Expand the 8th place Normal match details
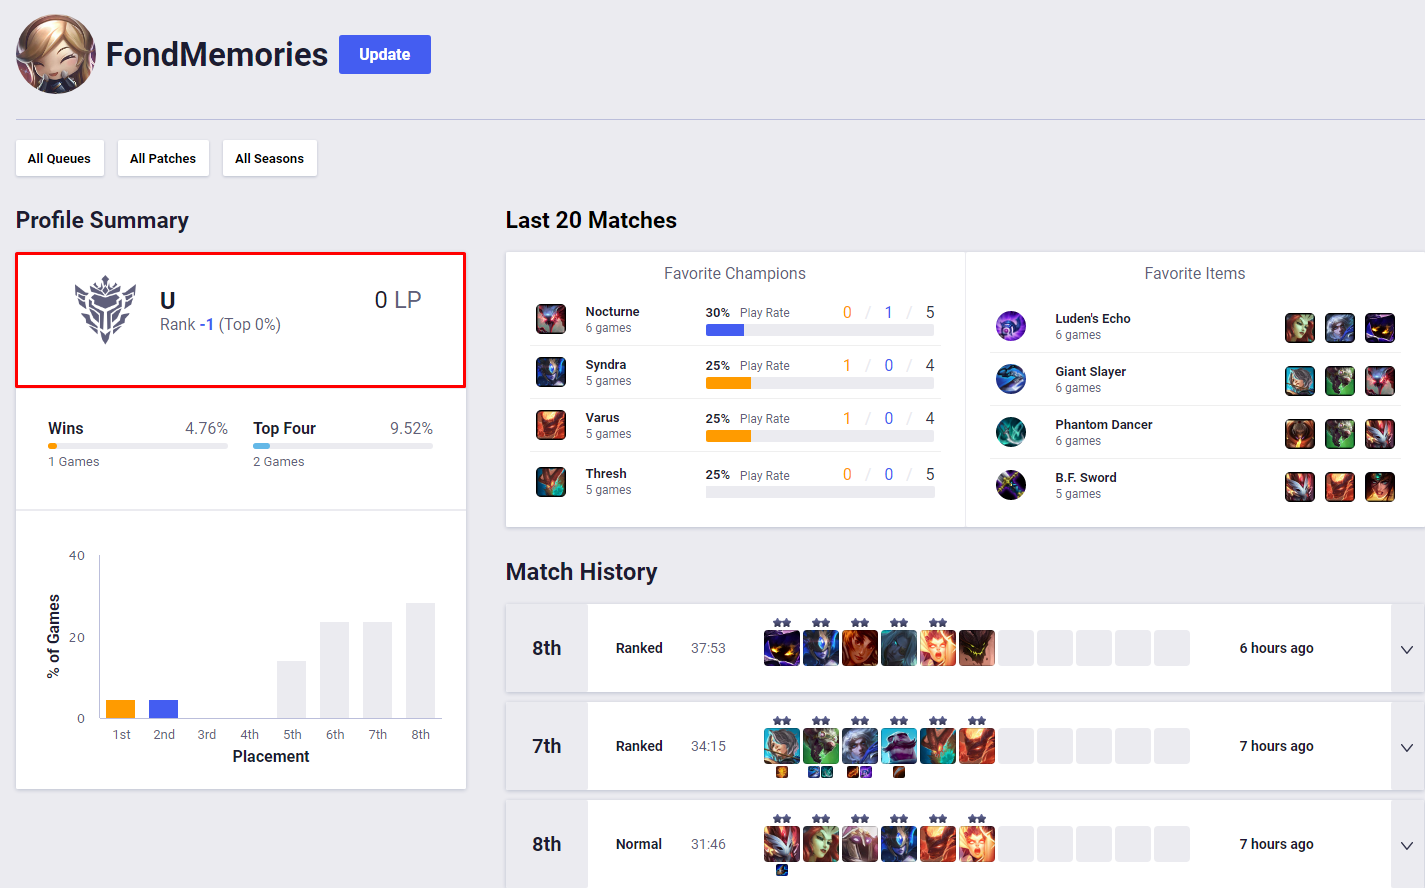 (1407, 845)
